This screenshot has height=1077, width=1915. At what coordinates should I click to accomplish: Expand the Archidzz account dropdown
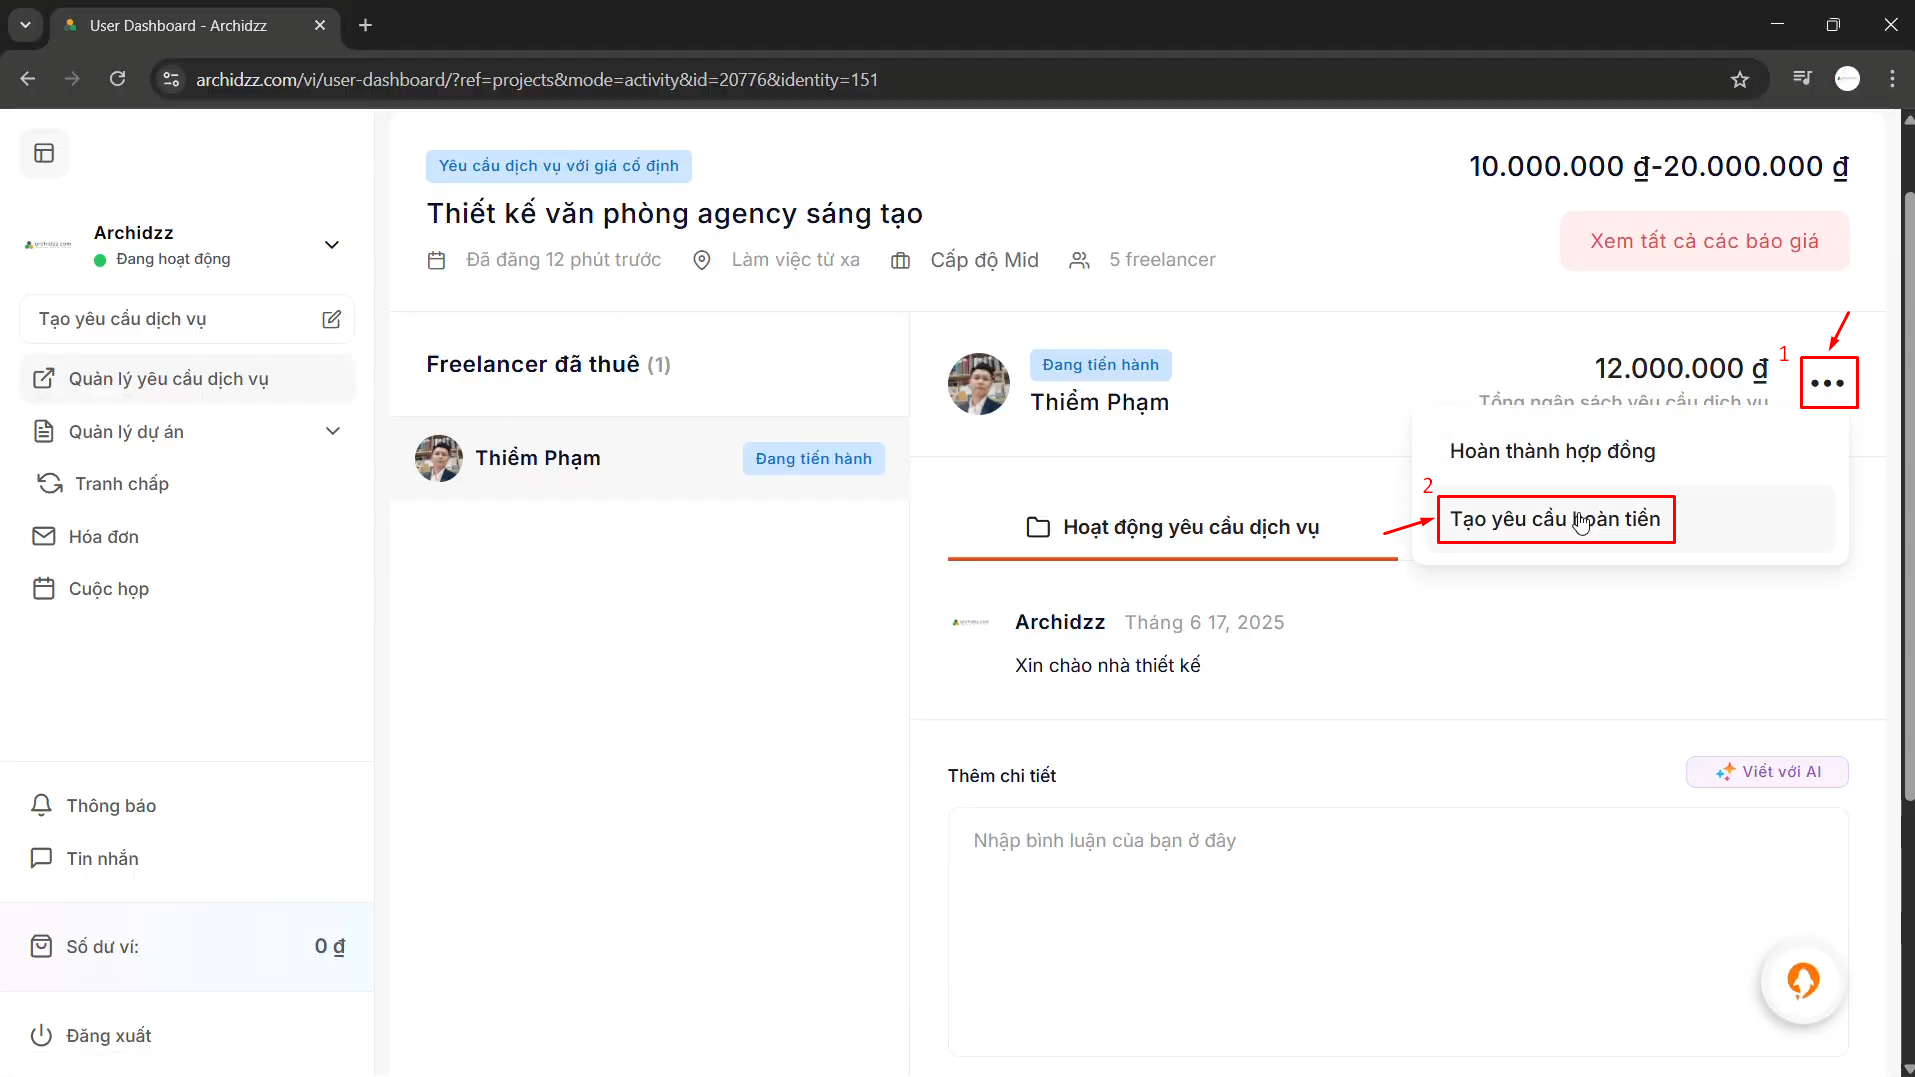click(332, 245)
